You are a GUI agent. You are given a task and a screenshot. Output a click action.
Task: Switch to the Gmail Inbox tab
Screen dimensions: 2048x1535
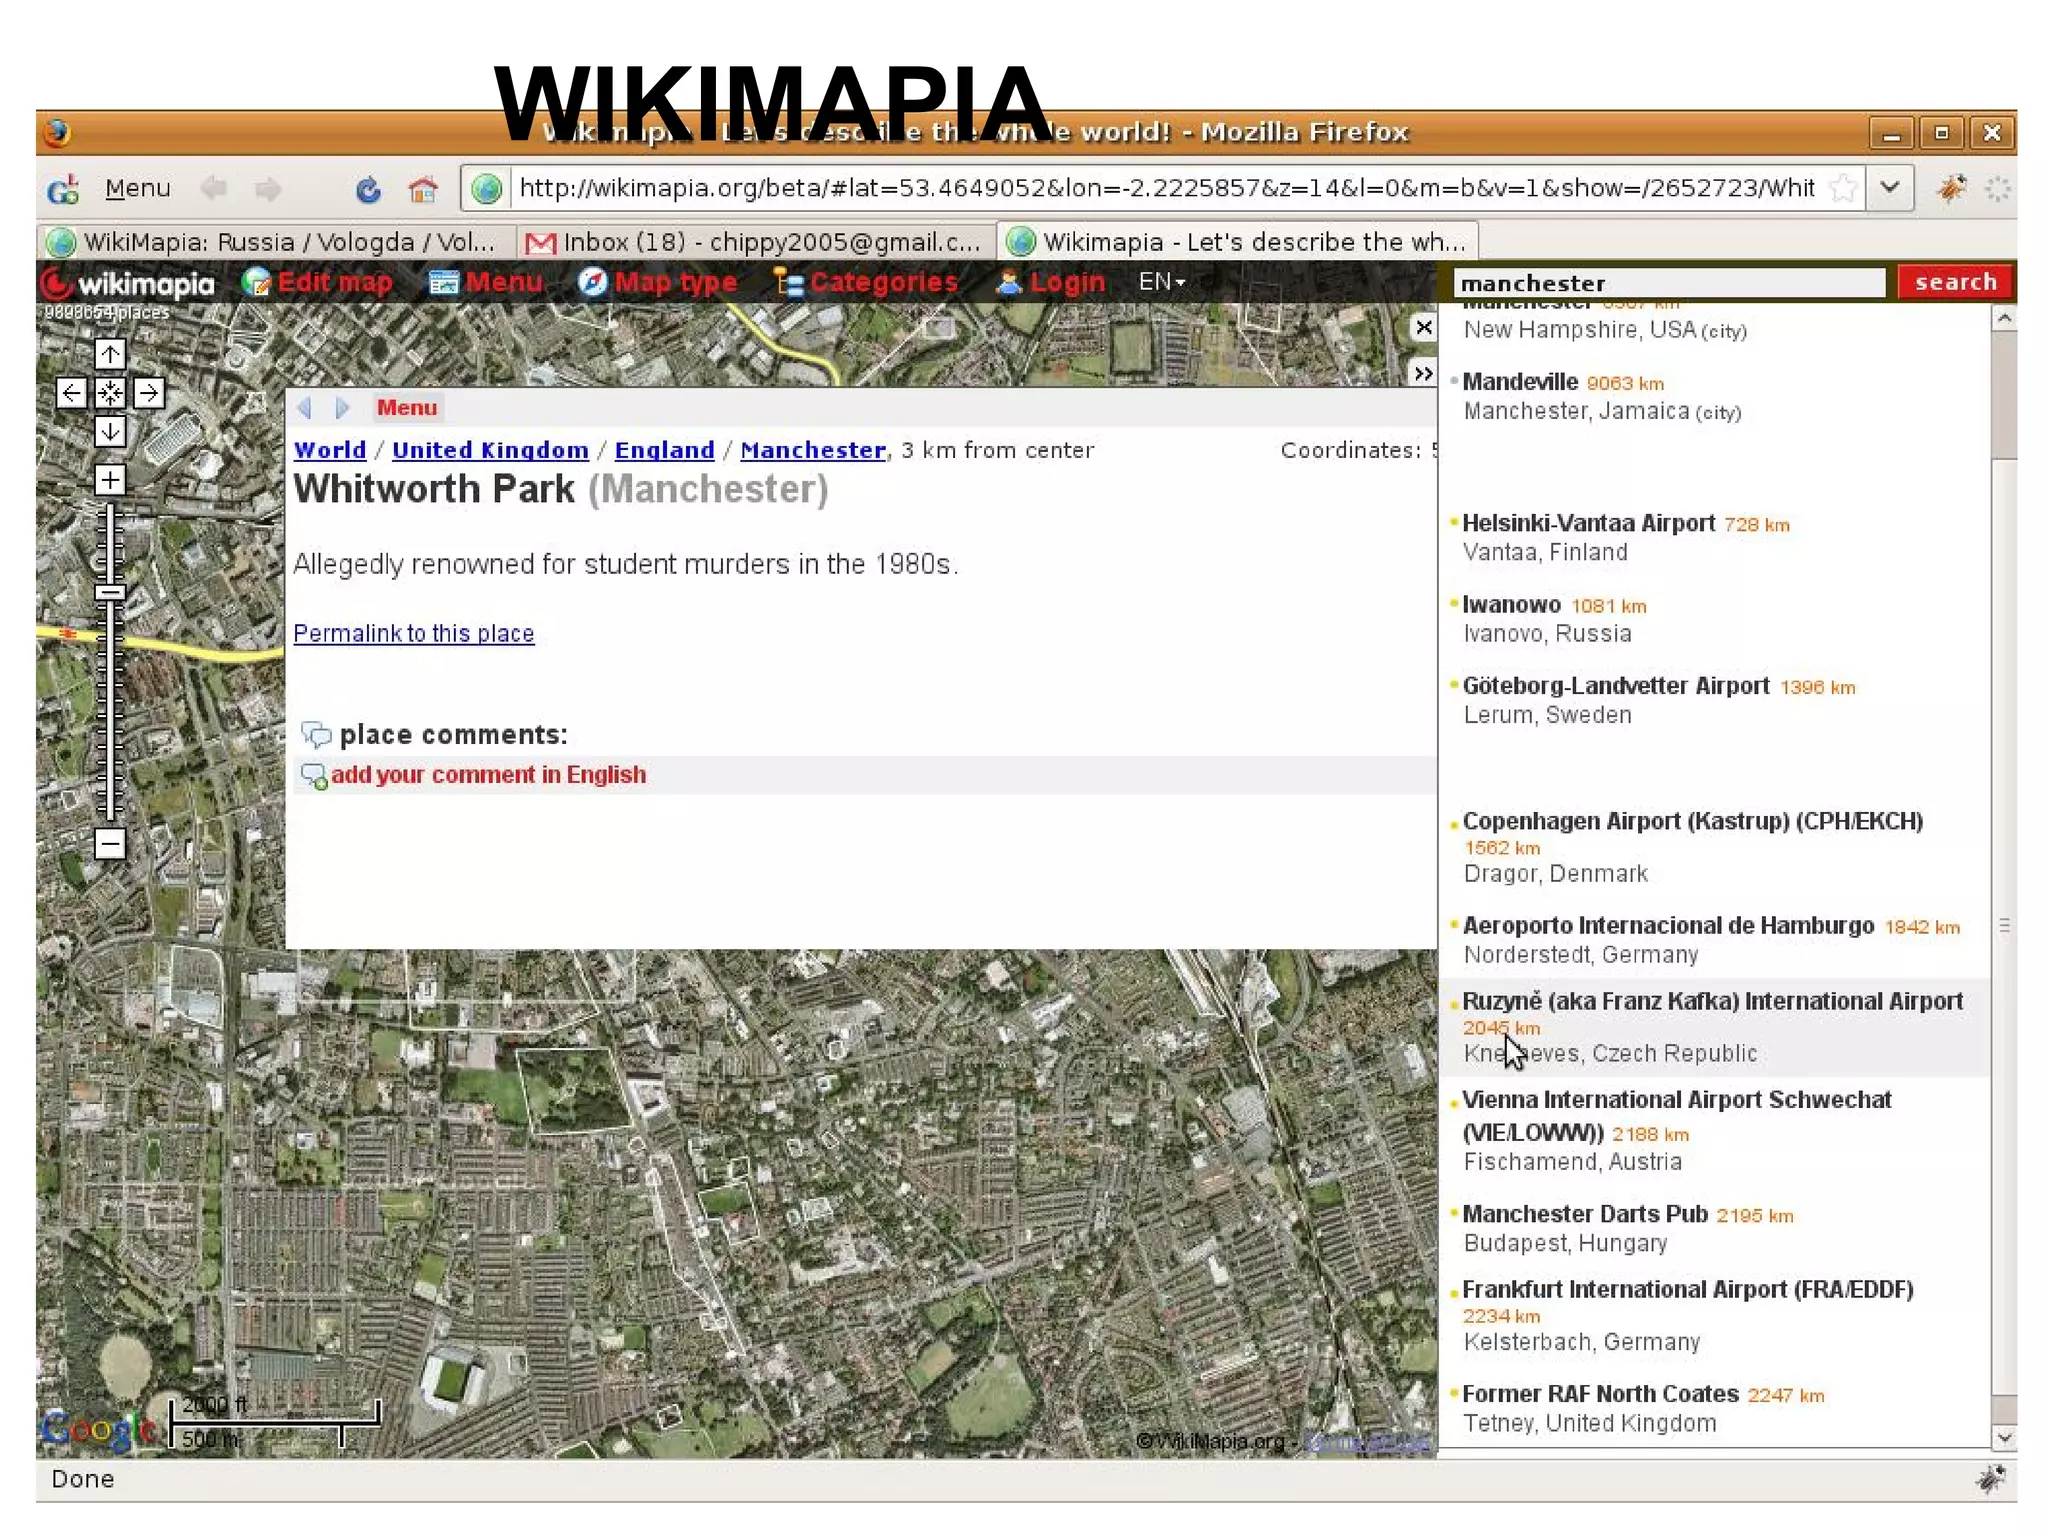tap(756, 242)
